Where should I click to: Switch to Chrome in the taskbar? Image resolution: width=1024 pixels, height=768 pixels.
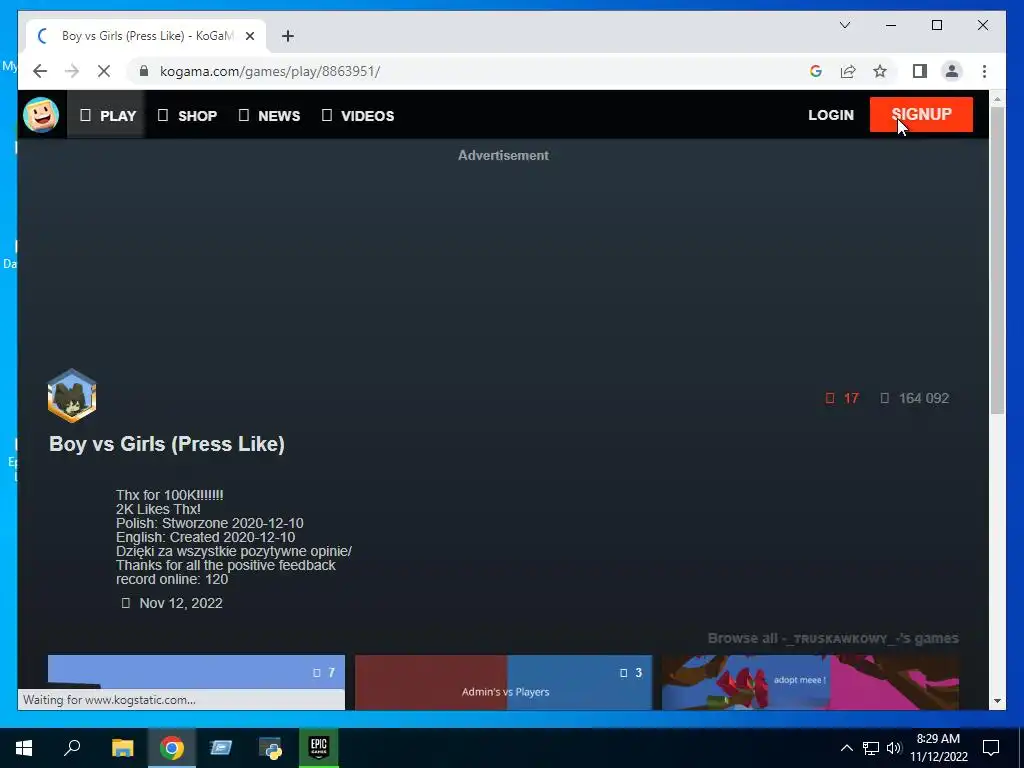point(172,748)
